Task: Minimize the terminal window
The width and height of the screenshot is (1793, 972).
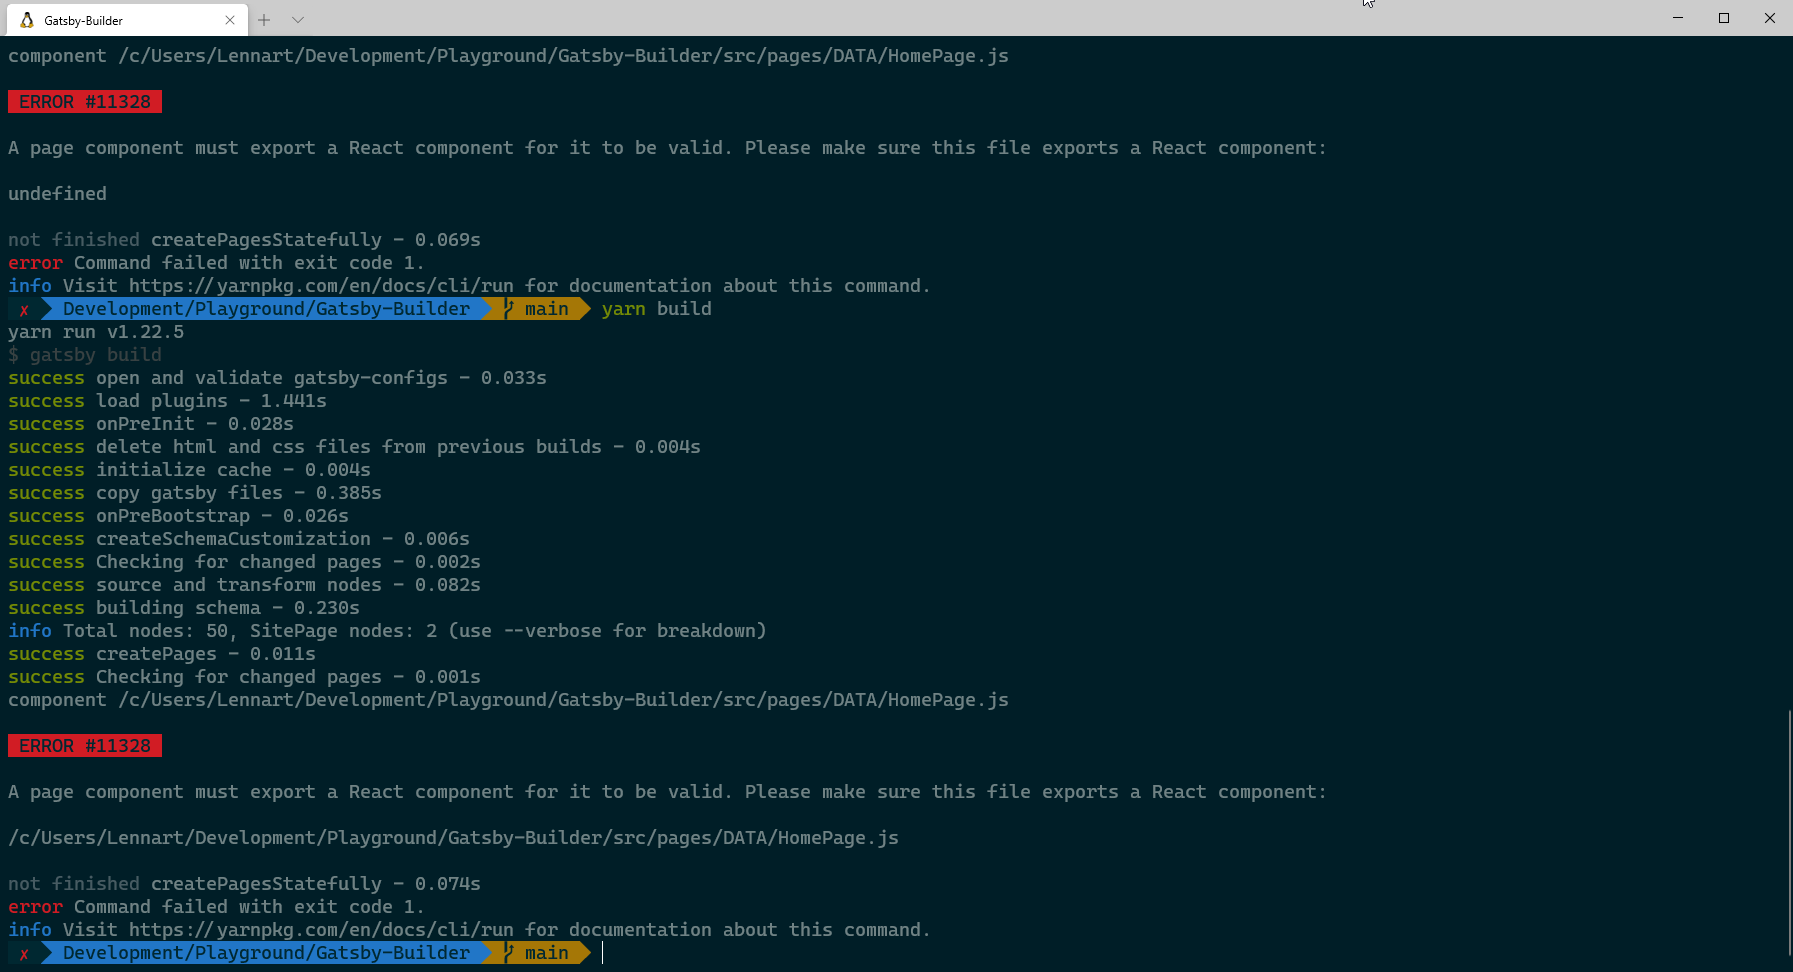Action: coord(1678,18)
